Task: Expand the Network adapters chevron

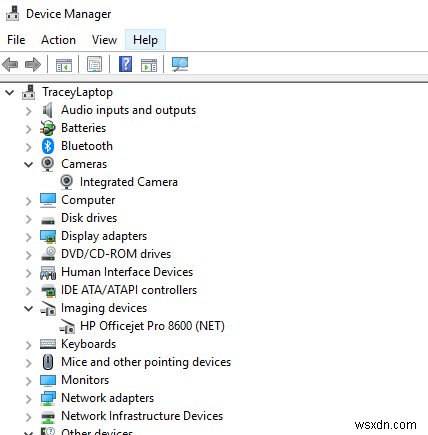Action: tap(29, 399)
